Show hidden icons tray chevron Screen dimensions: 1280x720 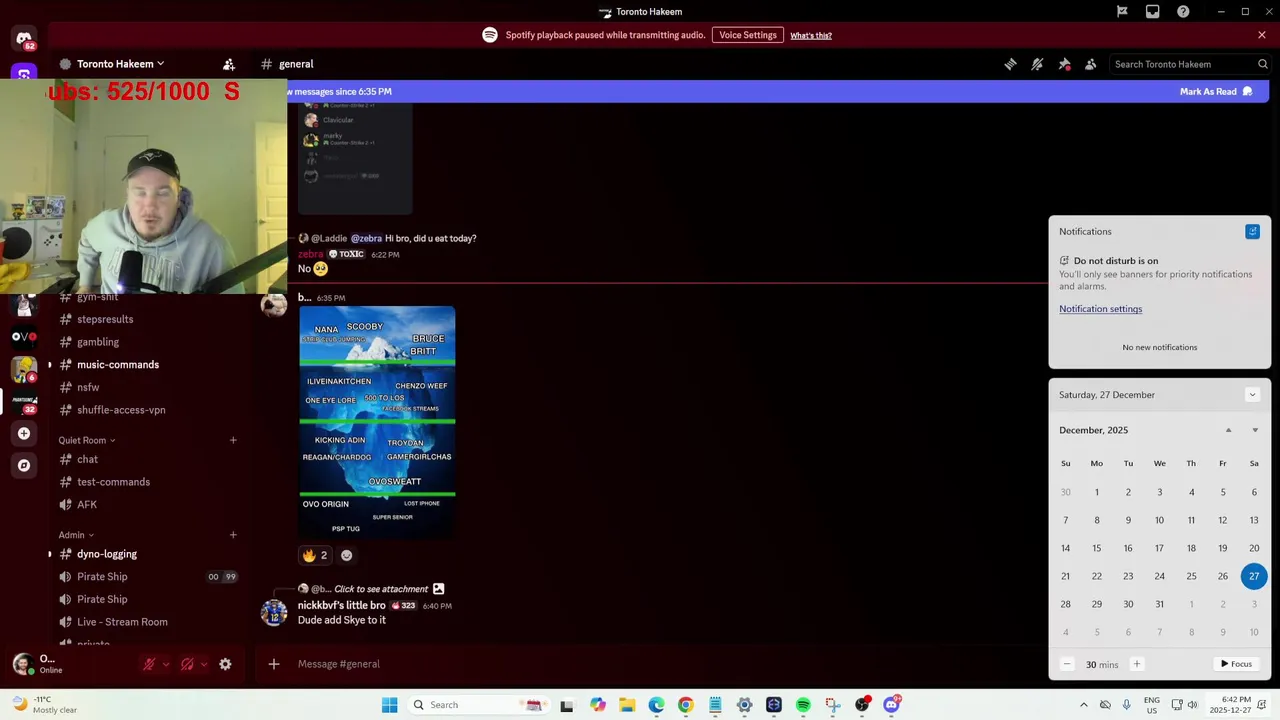(1083, 705)
